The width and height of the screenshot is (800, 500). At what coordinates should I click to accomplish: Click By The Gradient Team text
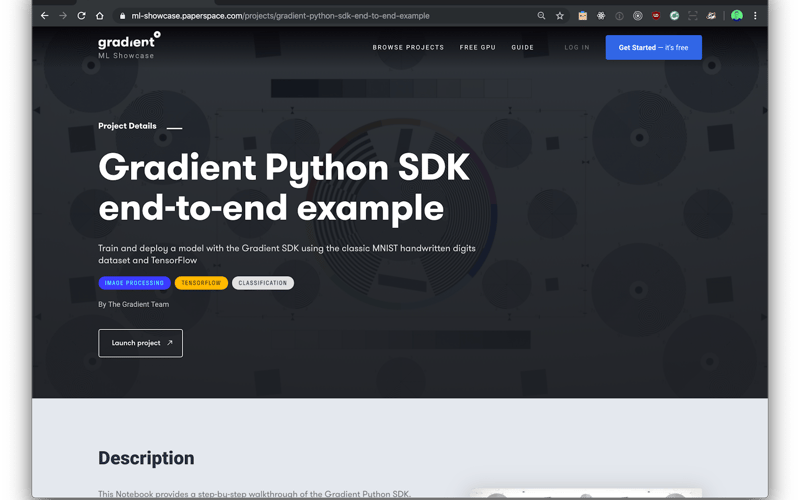coord(134,304)
